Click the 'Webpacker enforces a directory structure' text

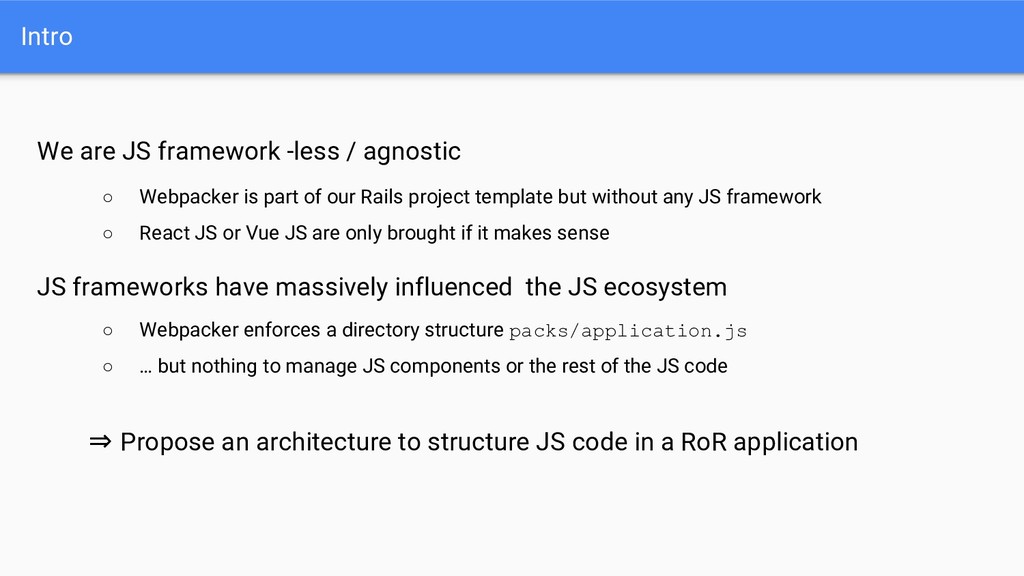321,330
